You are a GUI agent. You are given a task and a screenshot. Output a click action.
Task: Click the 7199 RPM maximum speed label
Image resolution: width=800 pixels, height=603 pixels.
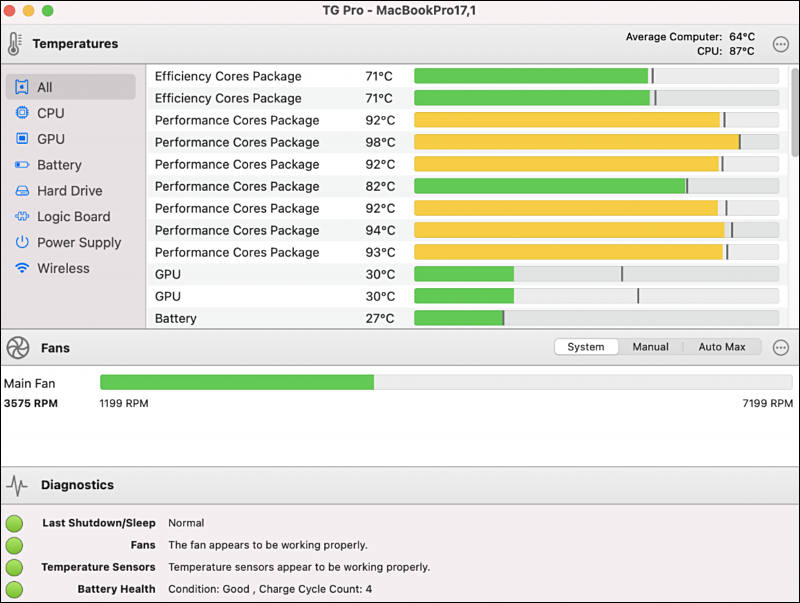tap(767, 403)
